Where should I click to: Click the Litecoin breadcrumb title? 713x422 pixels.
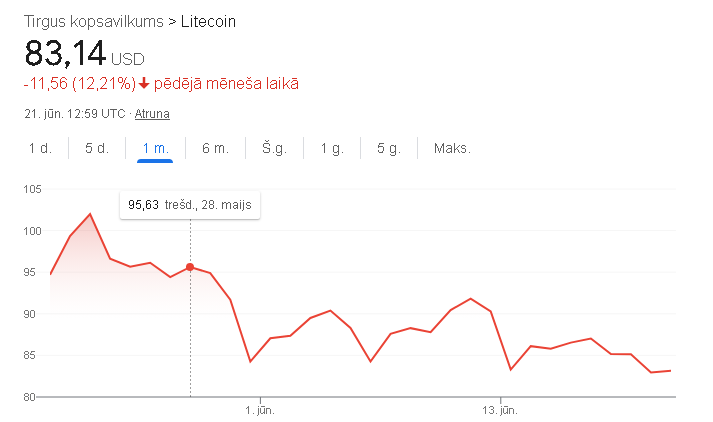coord(208,22)
